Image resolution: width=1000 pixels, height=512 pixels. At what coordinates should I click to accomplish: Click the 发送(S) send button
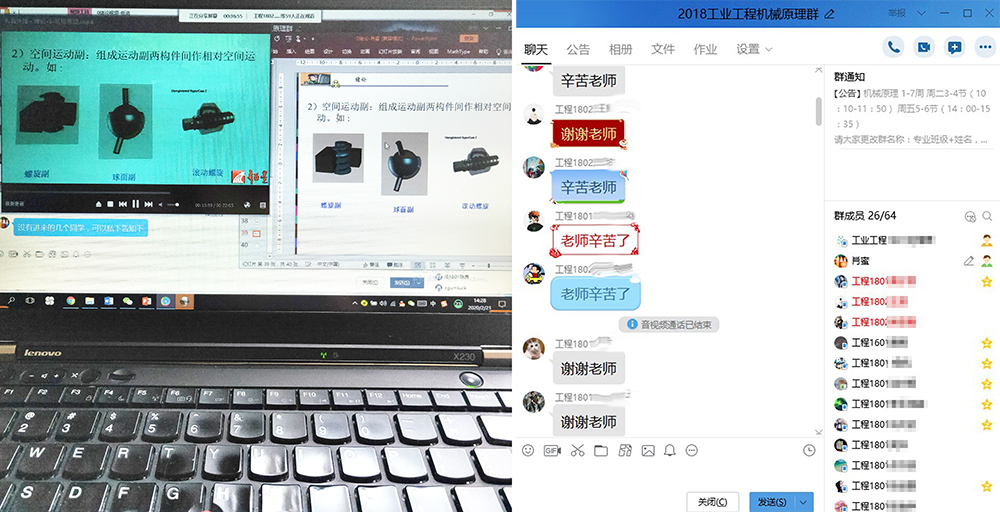point(772,502)
